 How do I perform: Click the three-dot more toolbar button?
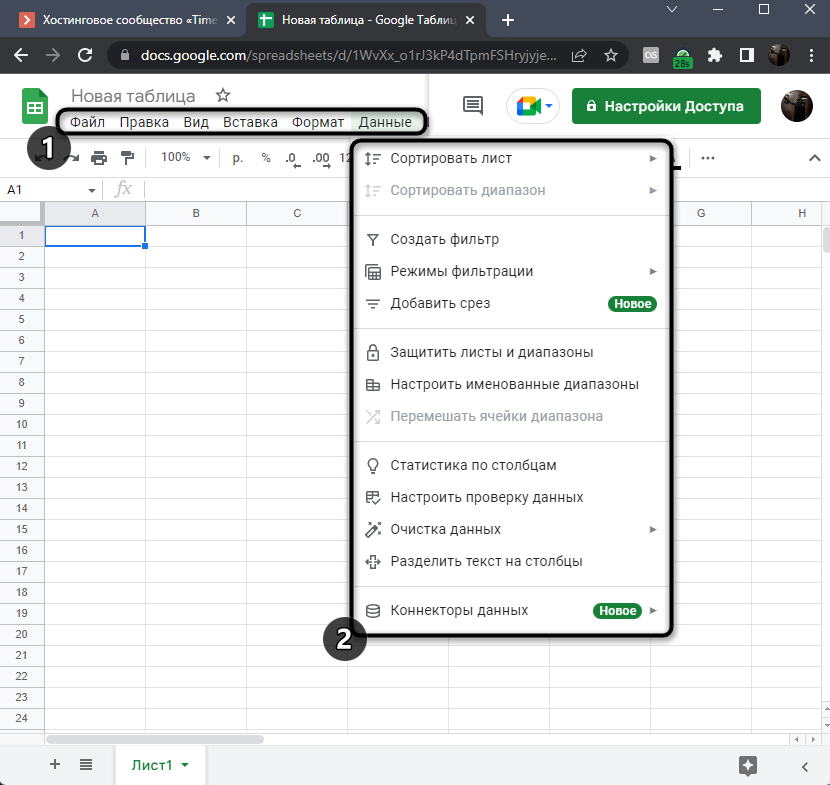click(x=708, y=157)
